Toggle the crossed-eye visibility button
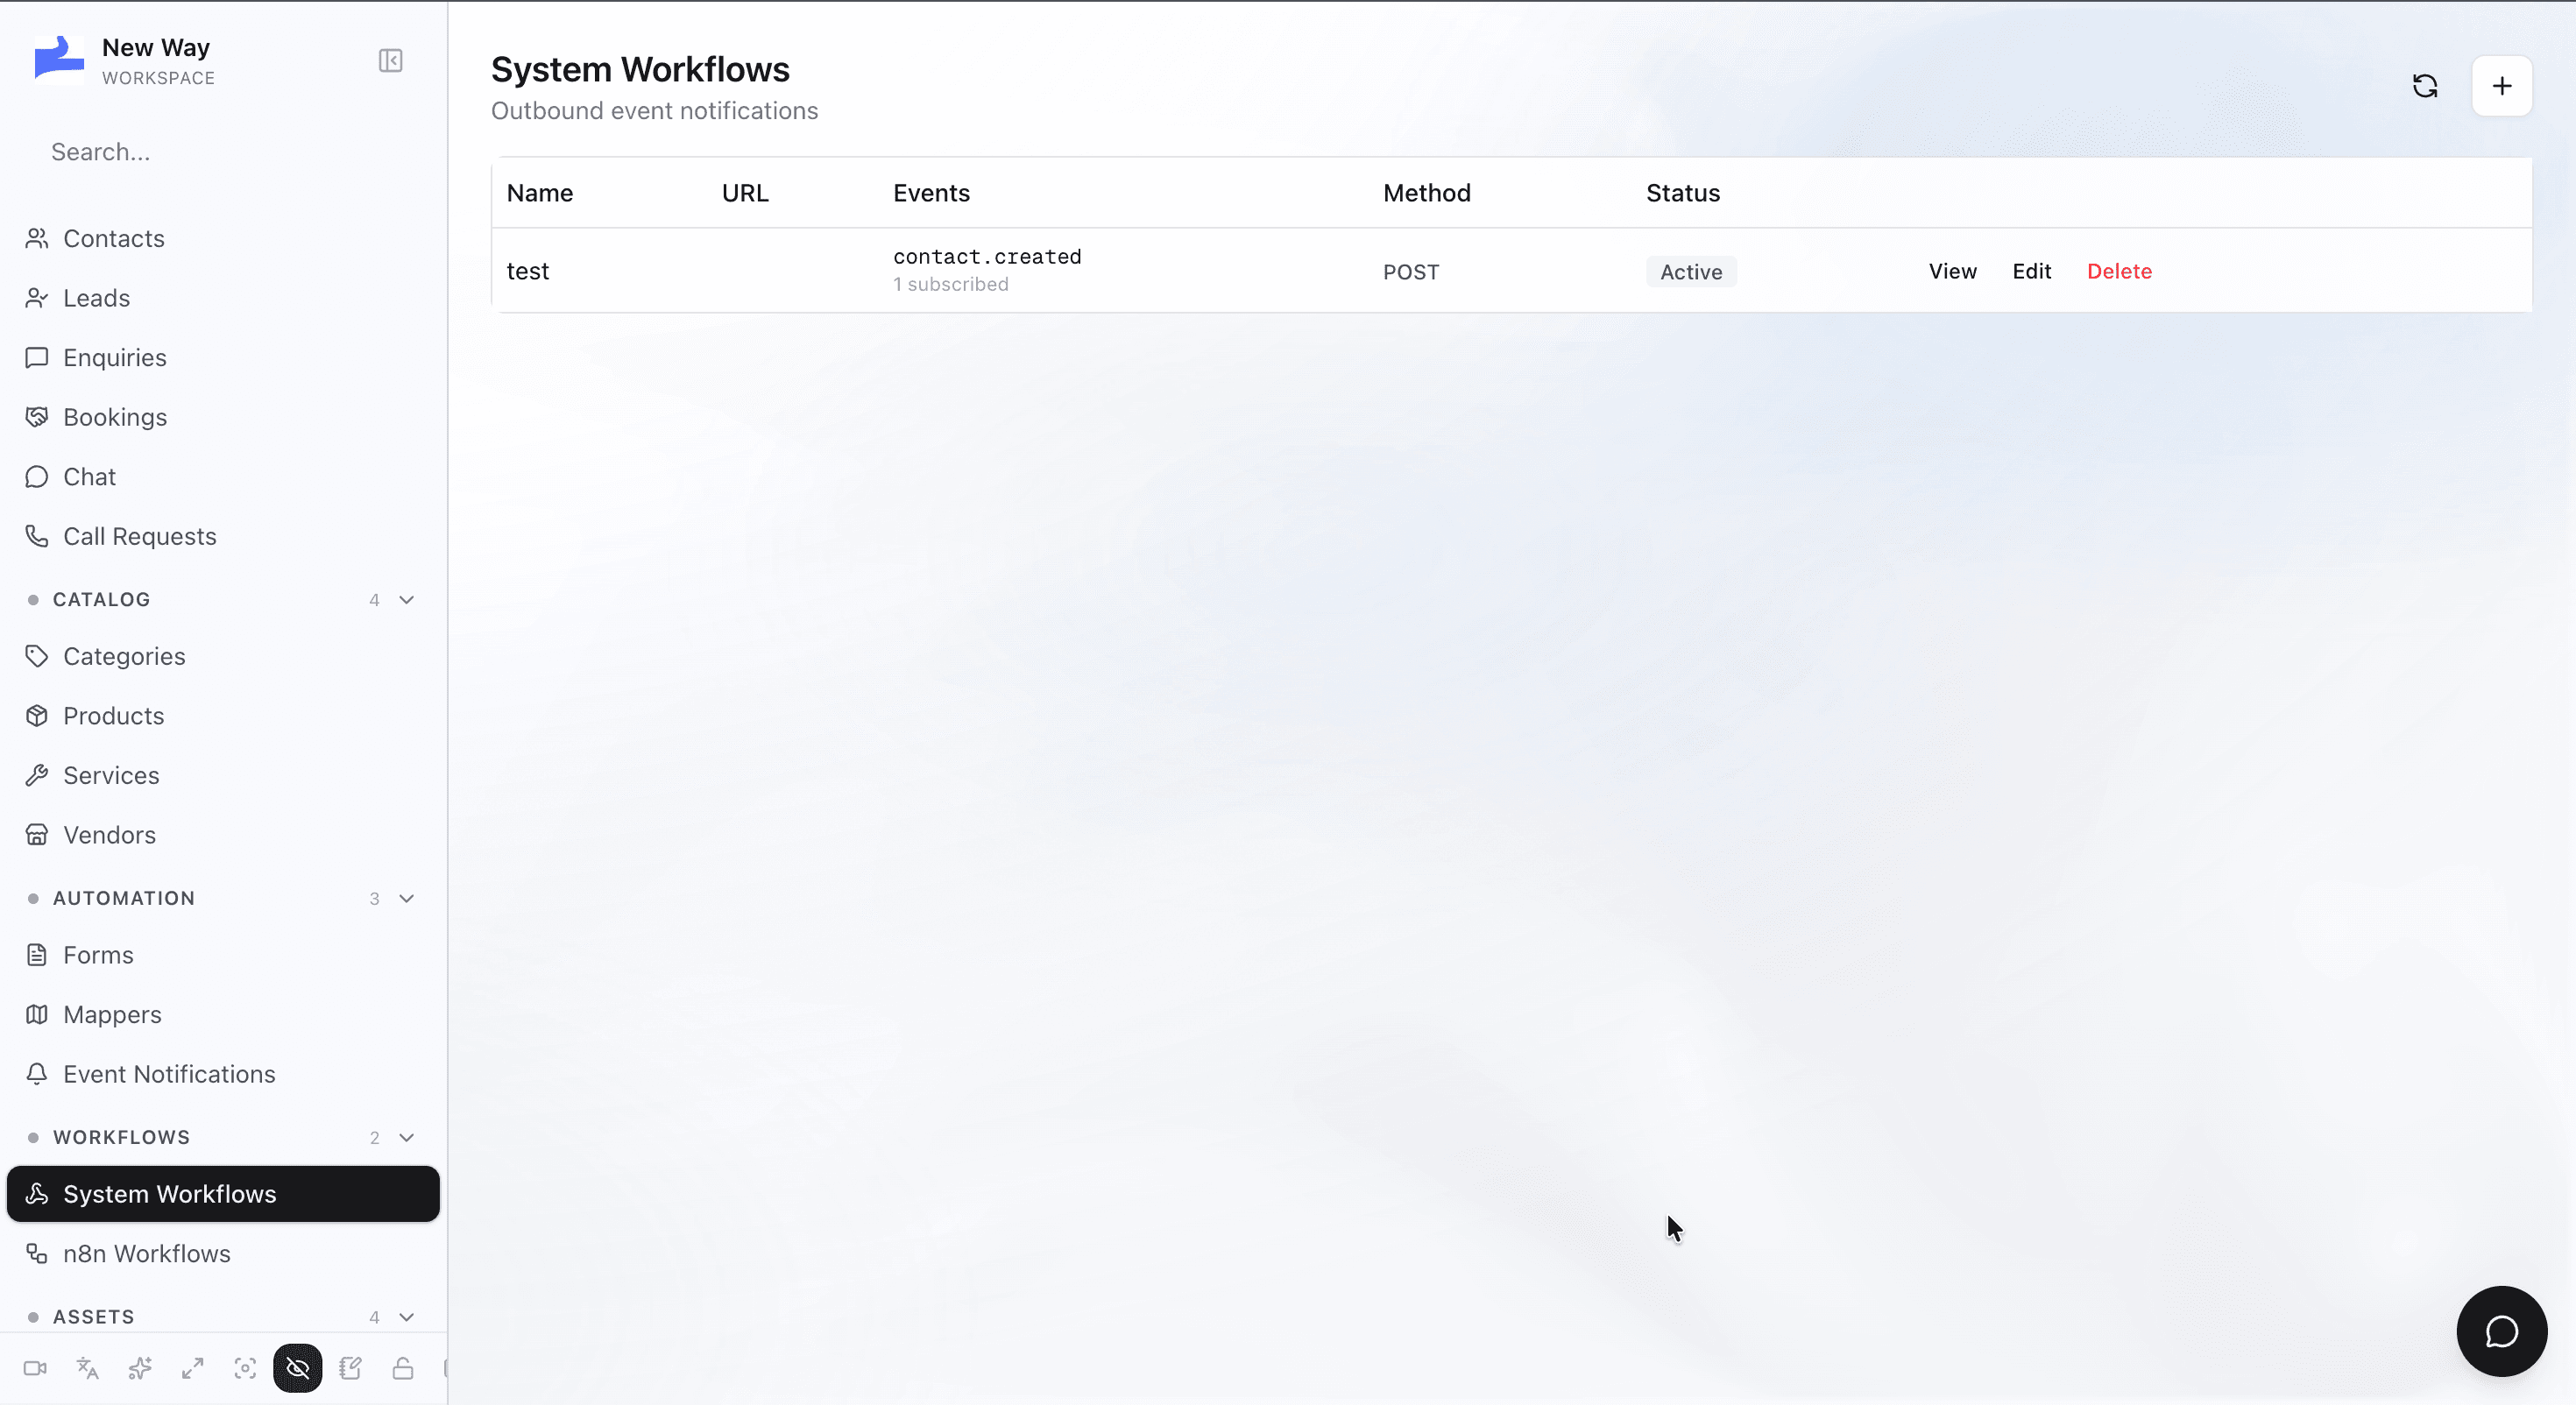This screenshot has height=1405, width=2576. point(298,1368)
